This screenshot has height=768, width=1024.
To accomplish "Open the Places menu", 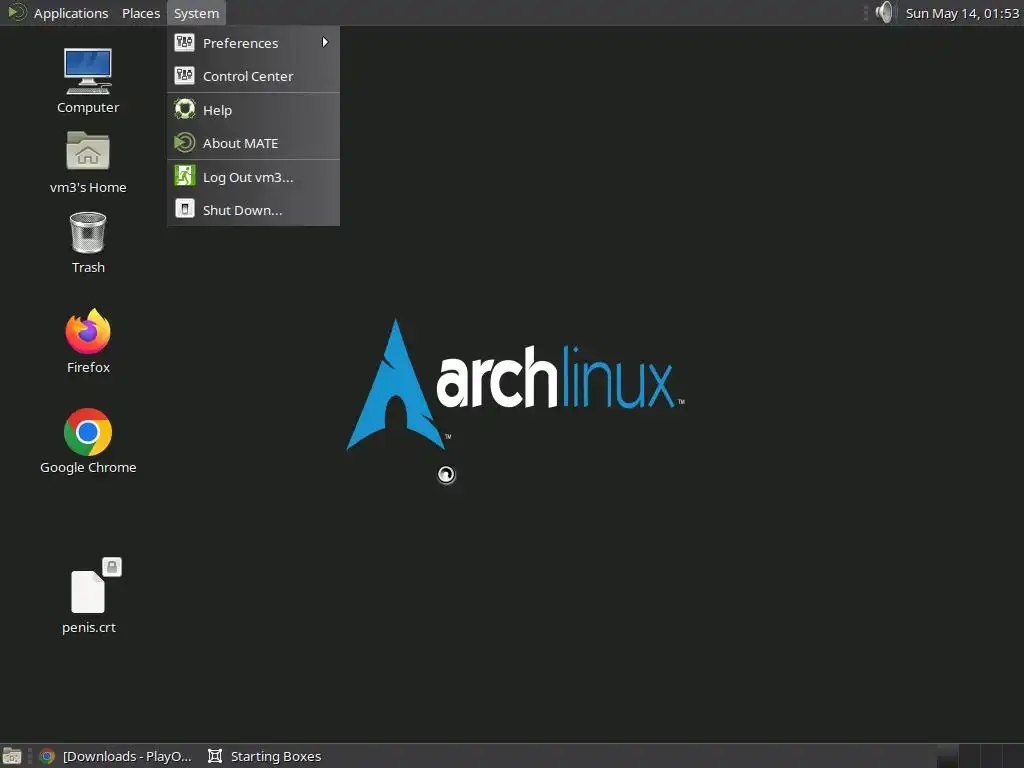I will tap(140, 13).
